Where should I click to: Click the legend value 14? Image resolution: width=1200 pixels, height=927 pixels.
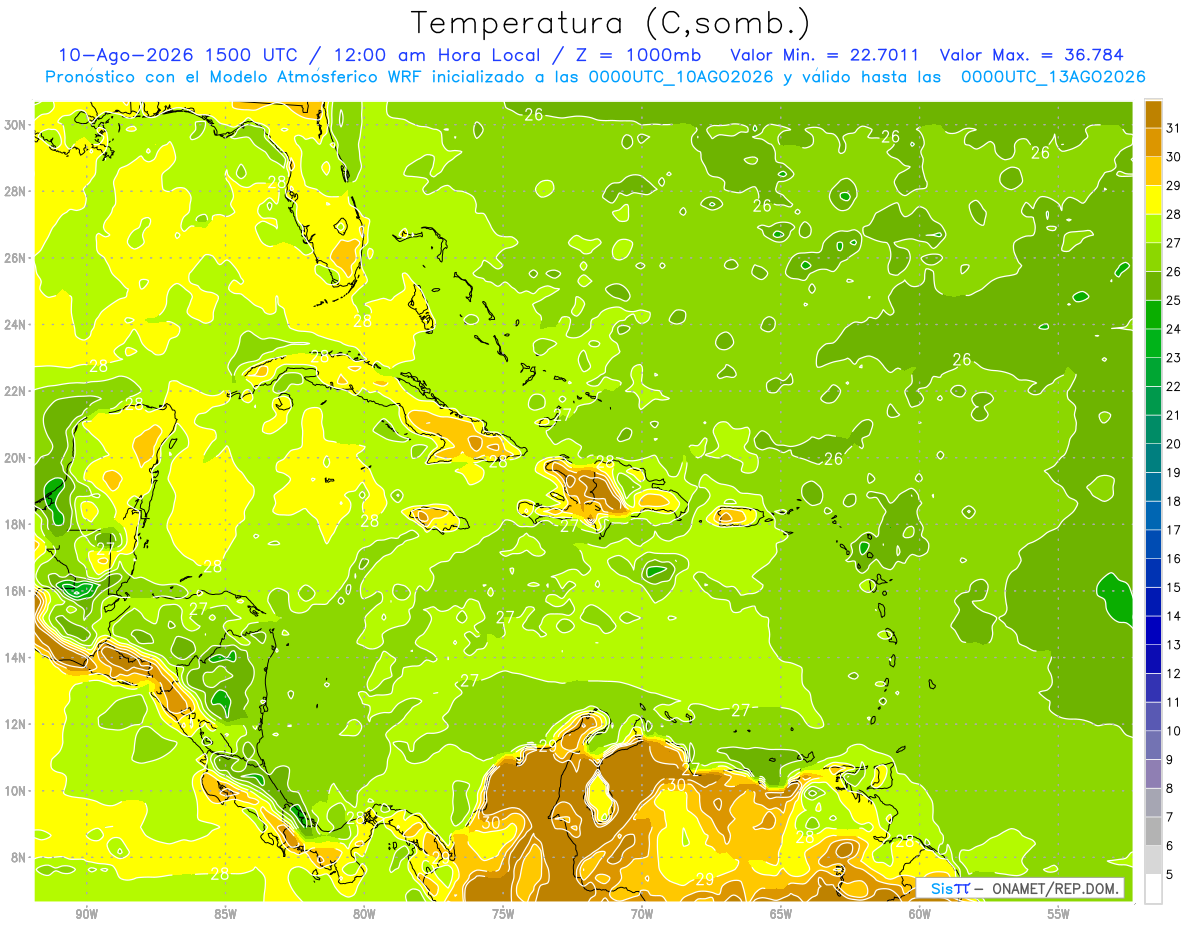pyautogui.click(x=1174, y=616)
